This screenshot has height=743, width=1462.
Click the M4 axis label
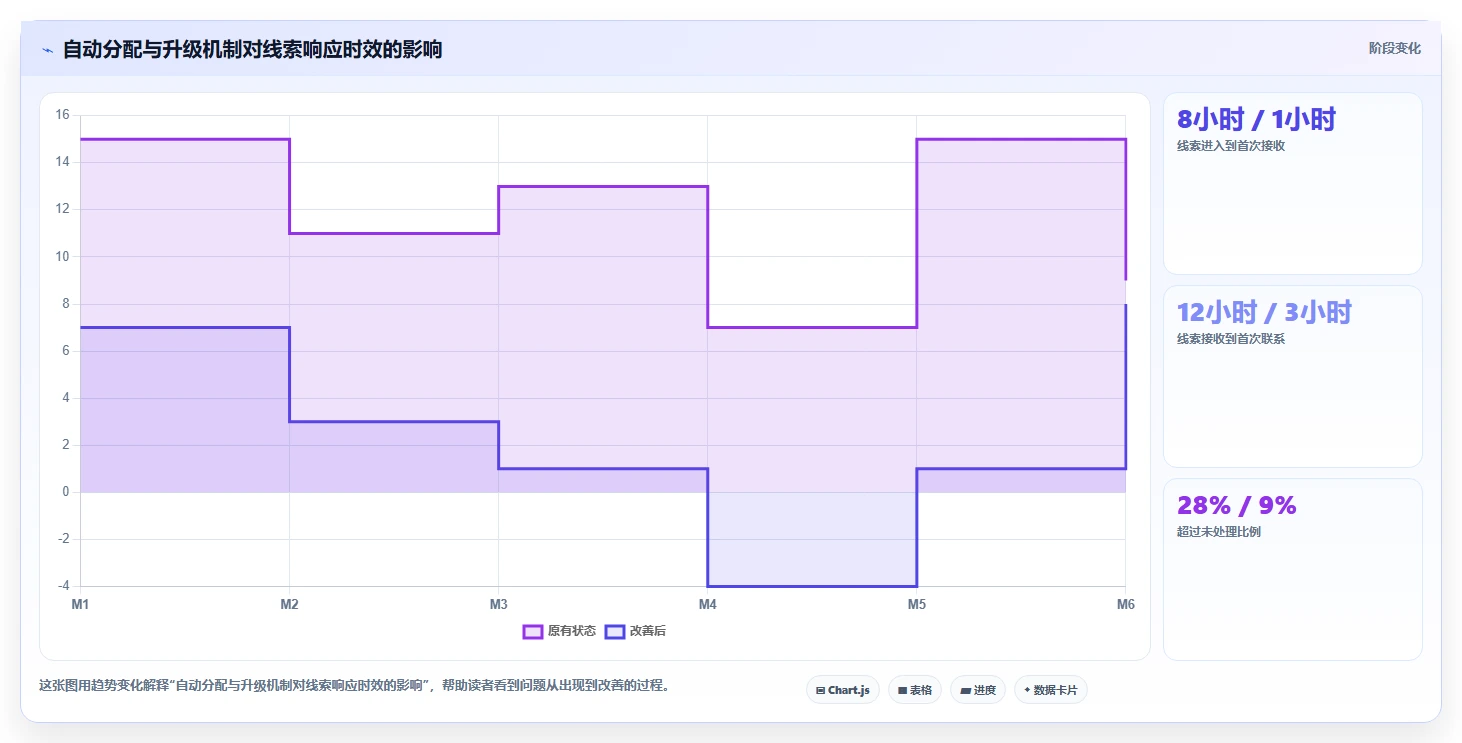tap(707, 604)
